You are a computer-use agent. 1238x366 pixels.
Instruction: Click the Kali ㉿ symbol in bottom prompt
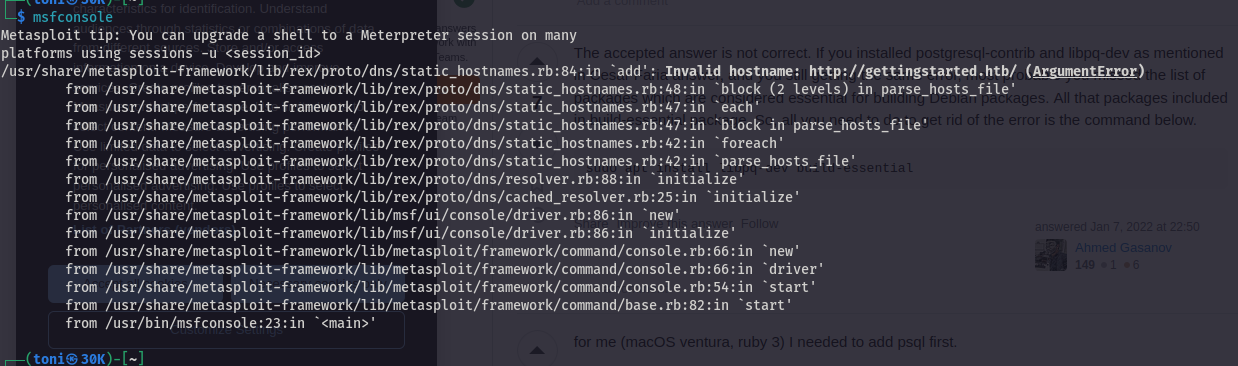coord(71,358)
